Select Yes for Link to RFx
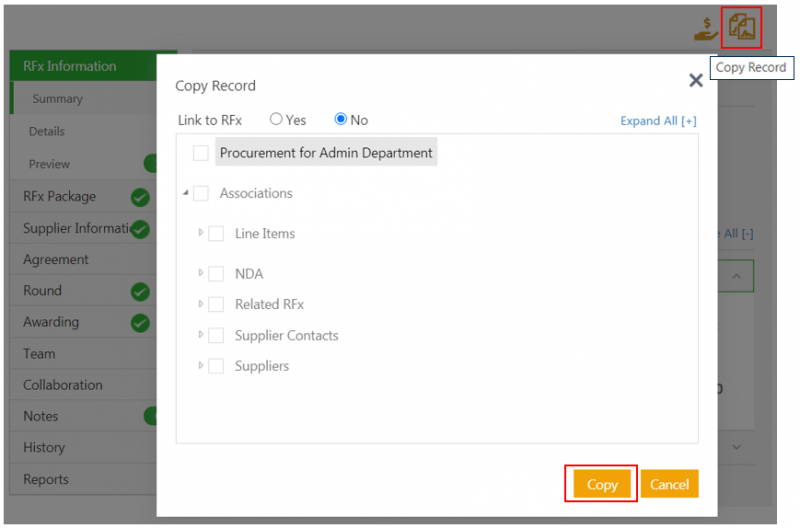Screen dimensions: 800x528 click(x=277, y=120)
